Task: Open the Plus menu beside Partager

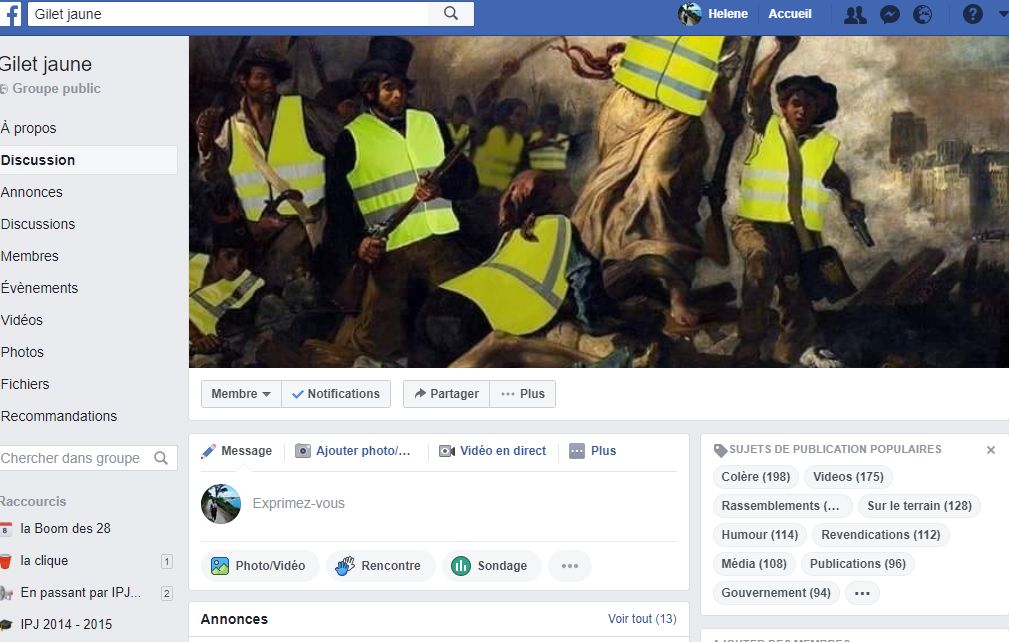Action: click(x=522, y=394)
